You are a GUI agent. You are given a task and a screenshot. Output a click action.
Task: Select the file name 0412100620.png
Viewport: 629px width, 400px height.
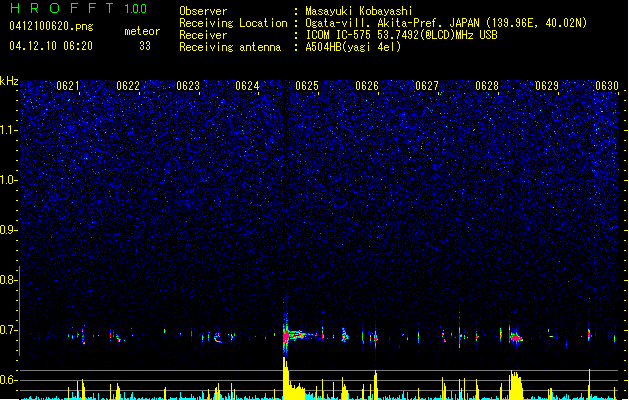(x=51, y=26)
